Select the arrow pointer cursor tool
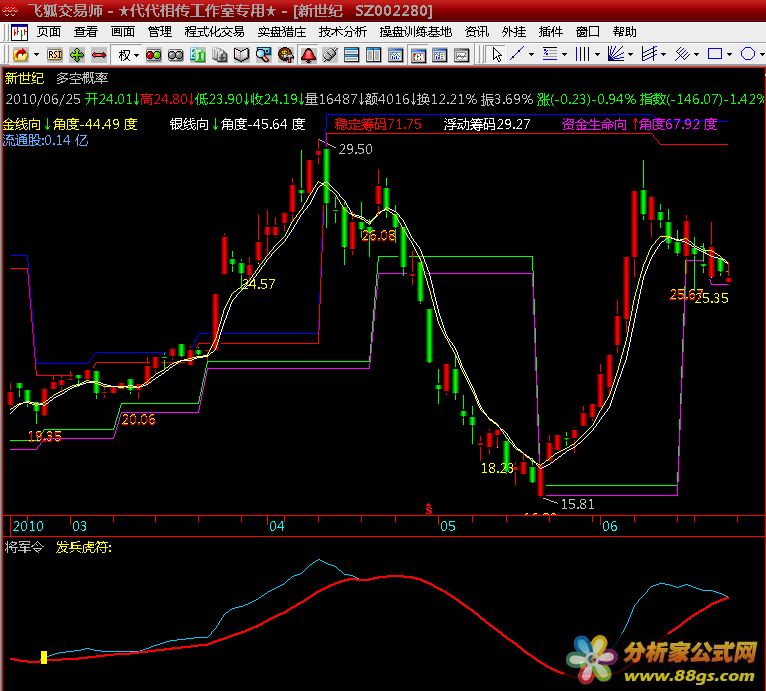 (497, 54)
